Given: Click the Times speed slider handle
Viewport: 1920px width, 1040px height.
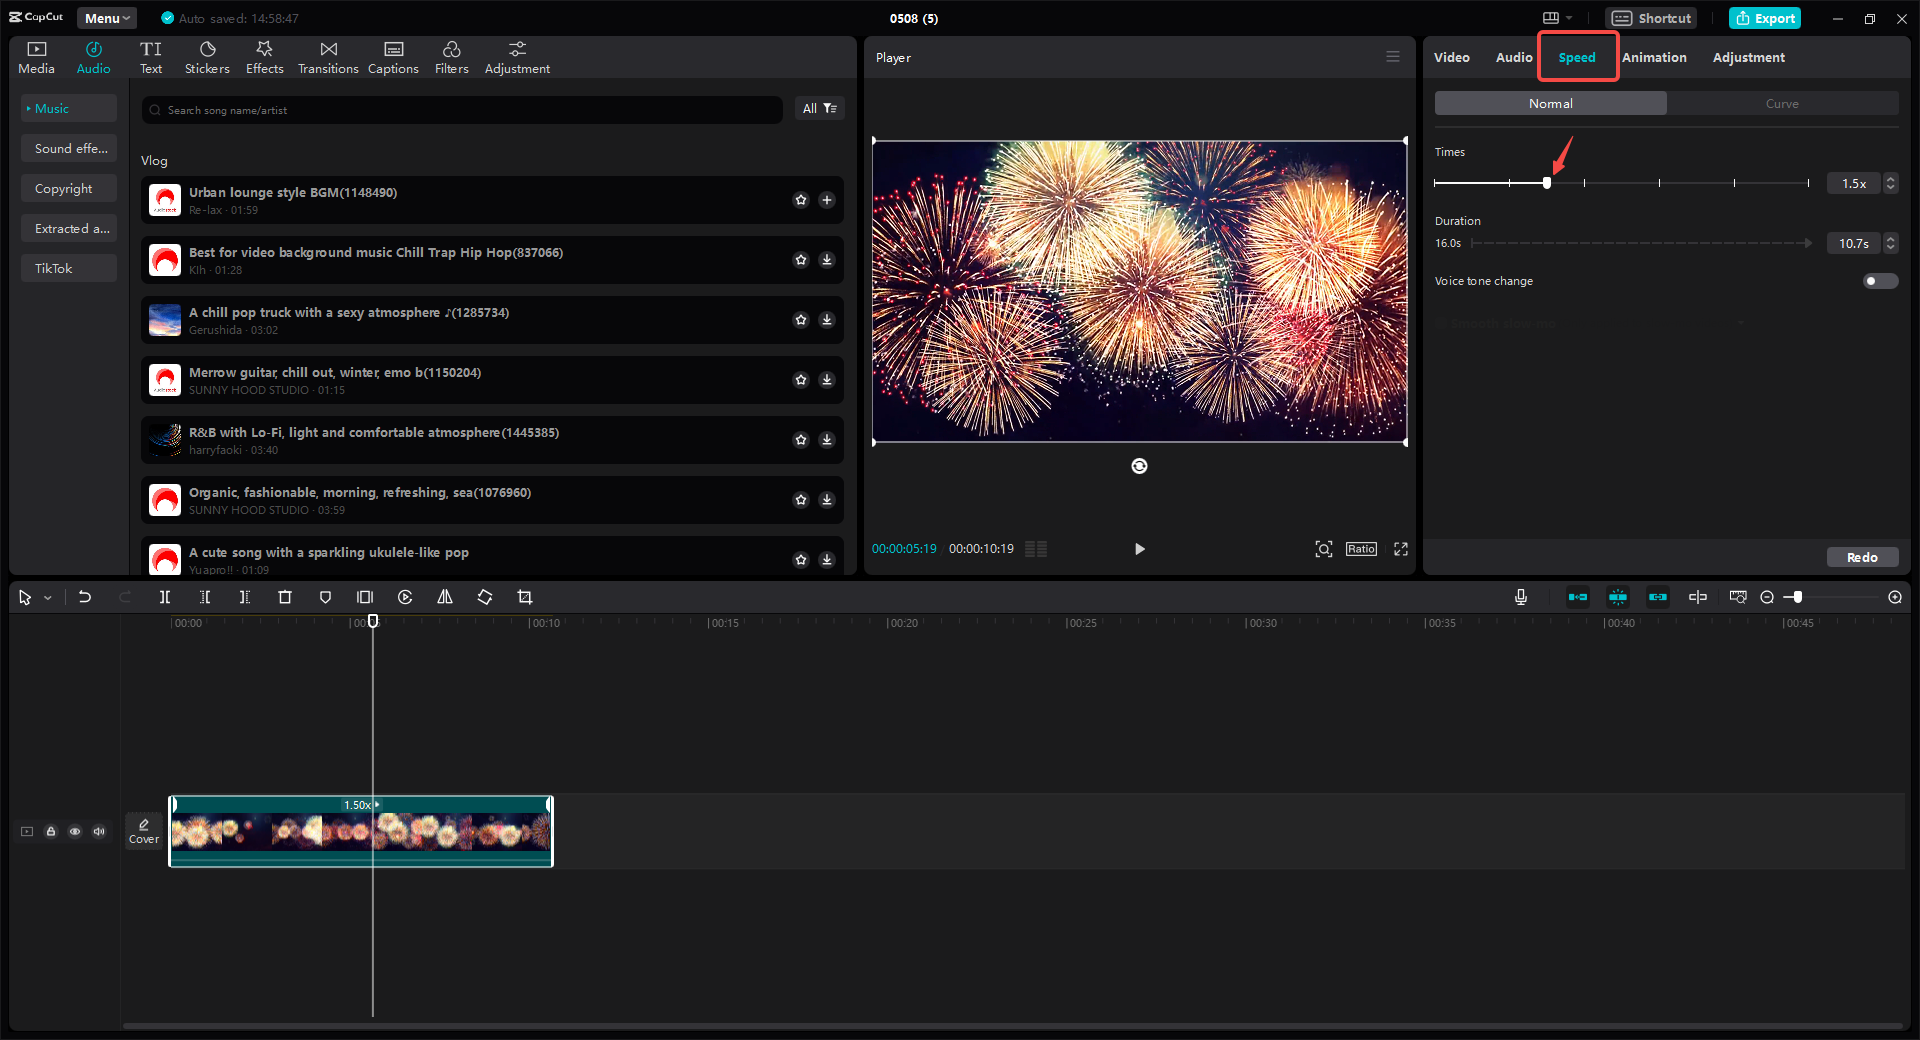Looking at the screenshot, I should (x=1547, y=183).
